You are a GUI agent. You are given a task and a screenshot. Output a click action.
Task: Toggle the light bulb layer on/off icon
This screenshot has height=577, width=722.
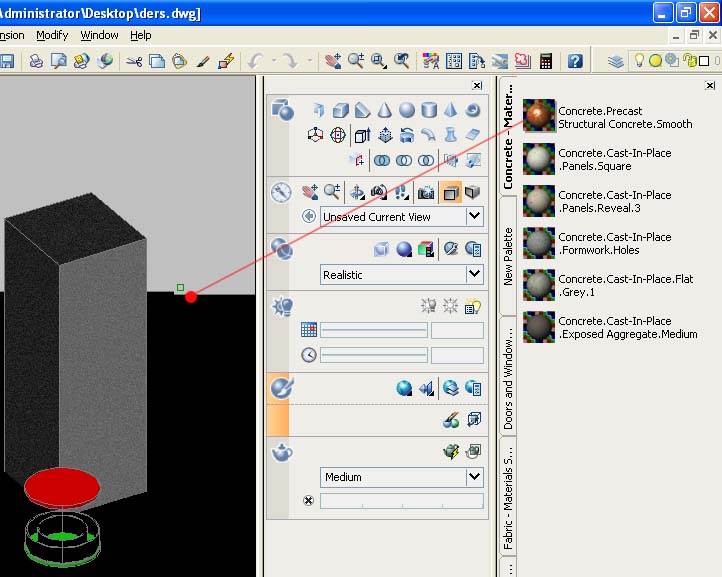point(639,61)
